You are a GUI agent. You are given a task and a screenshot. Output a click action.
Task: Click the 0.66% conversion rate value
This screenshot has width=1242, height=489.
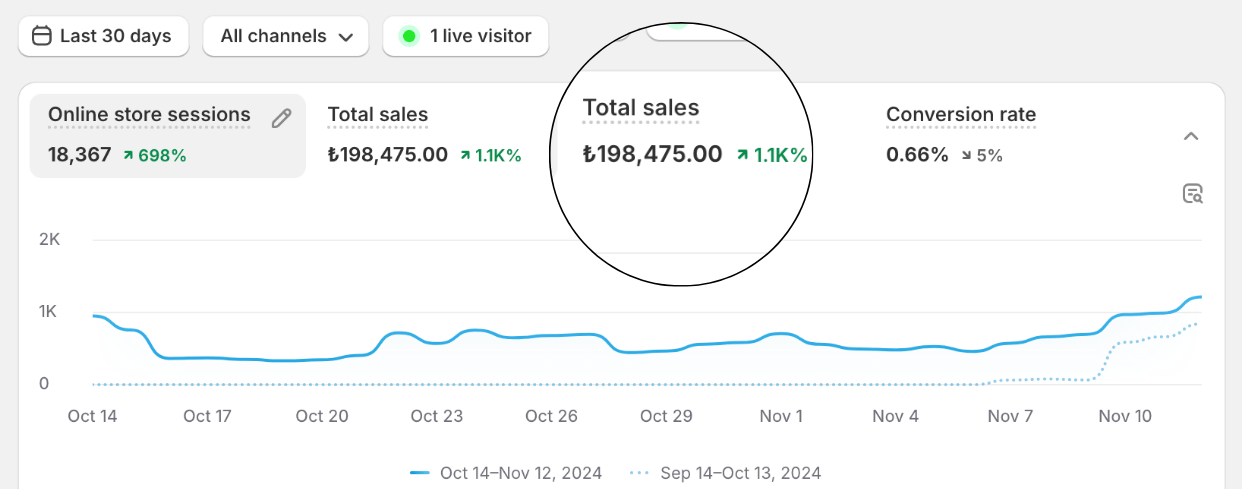[x=917, y=155]
